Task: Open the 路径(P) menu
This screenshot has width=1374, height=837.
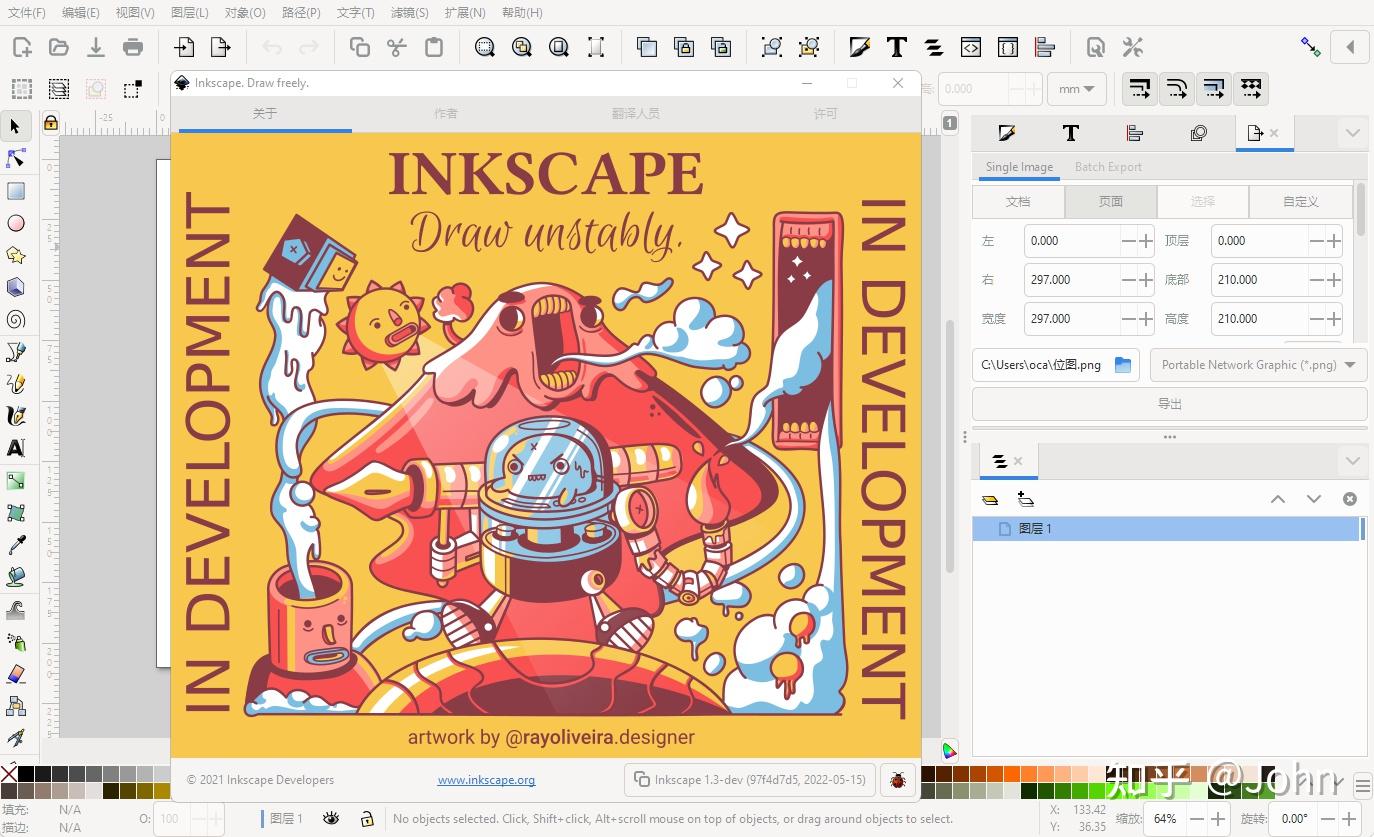Action: (301, 13)
